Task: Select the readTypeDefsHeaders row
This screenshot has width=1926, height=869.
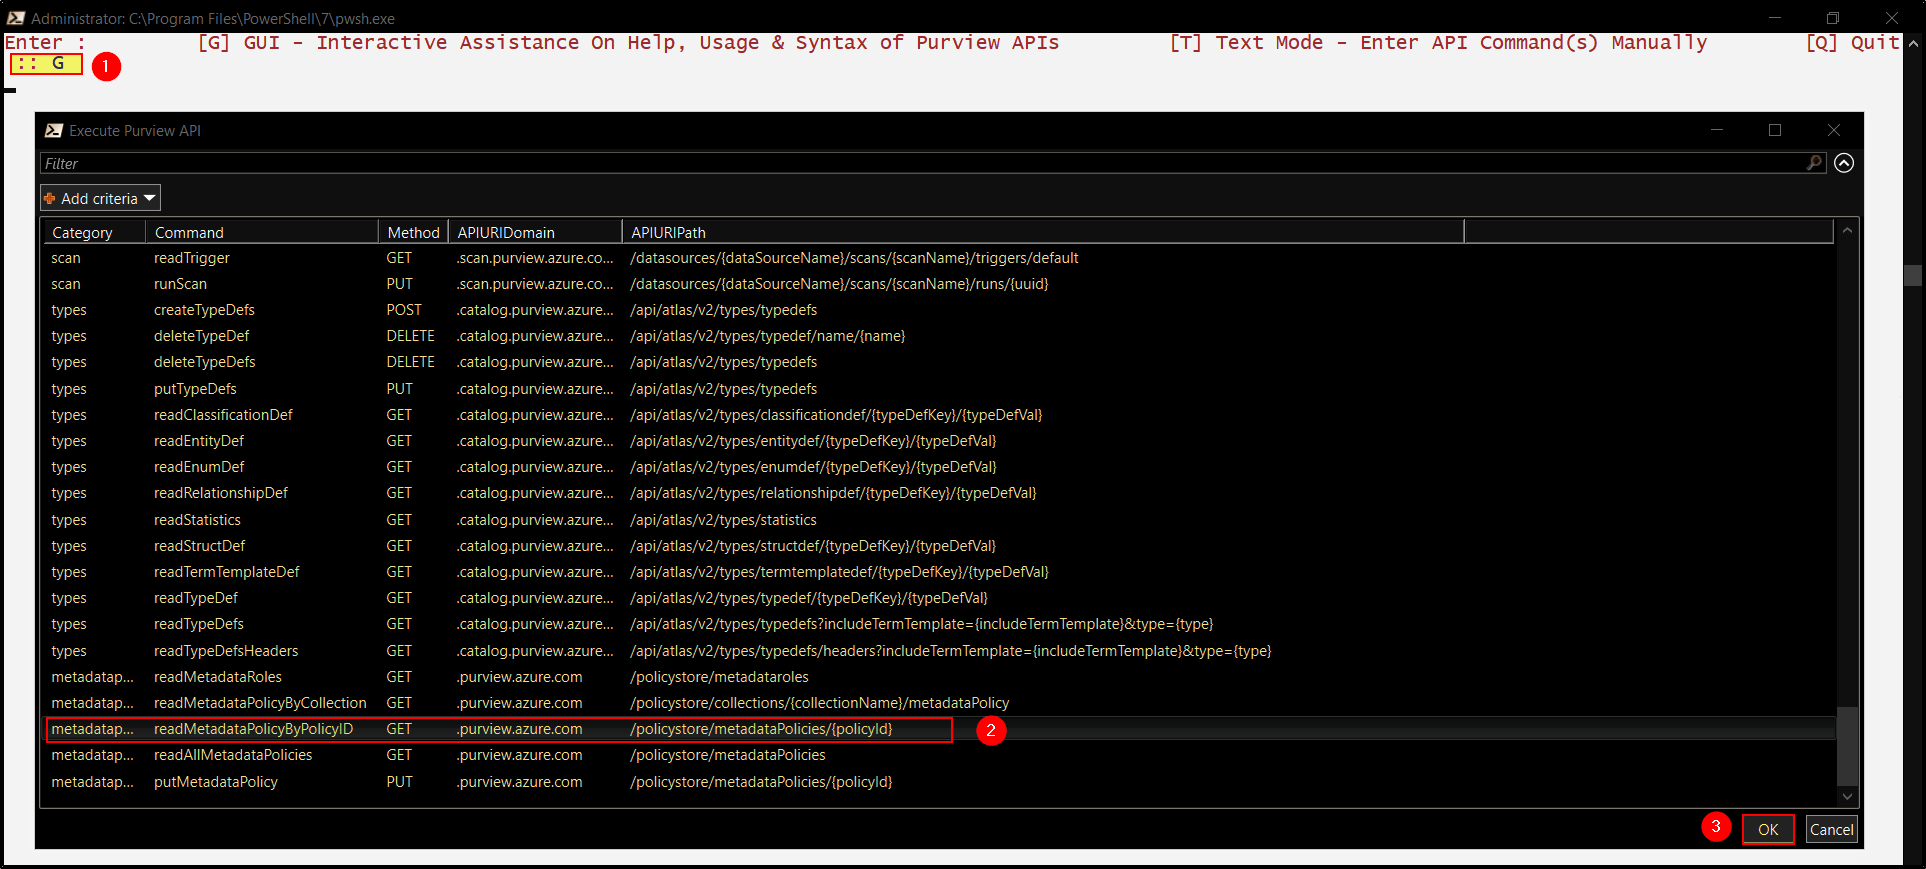Action: (940, 651)
